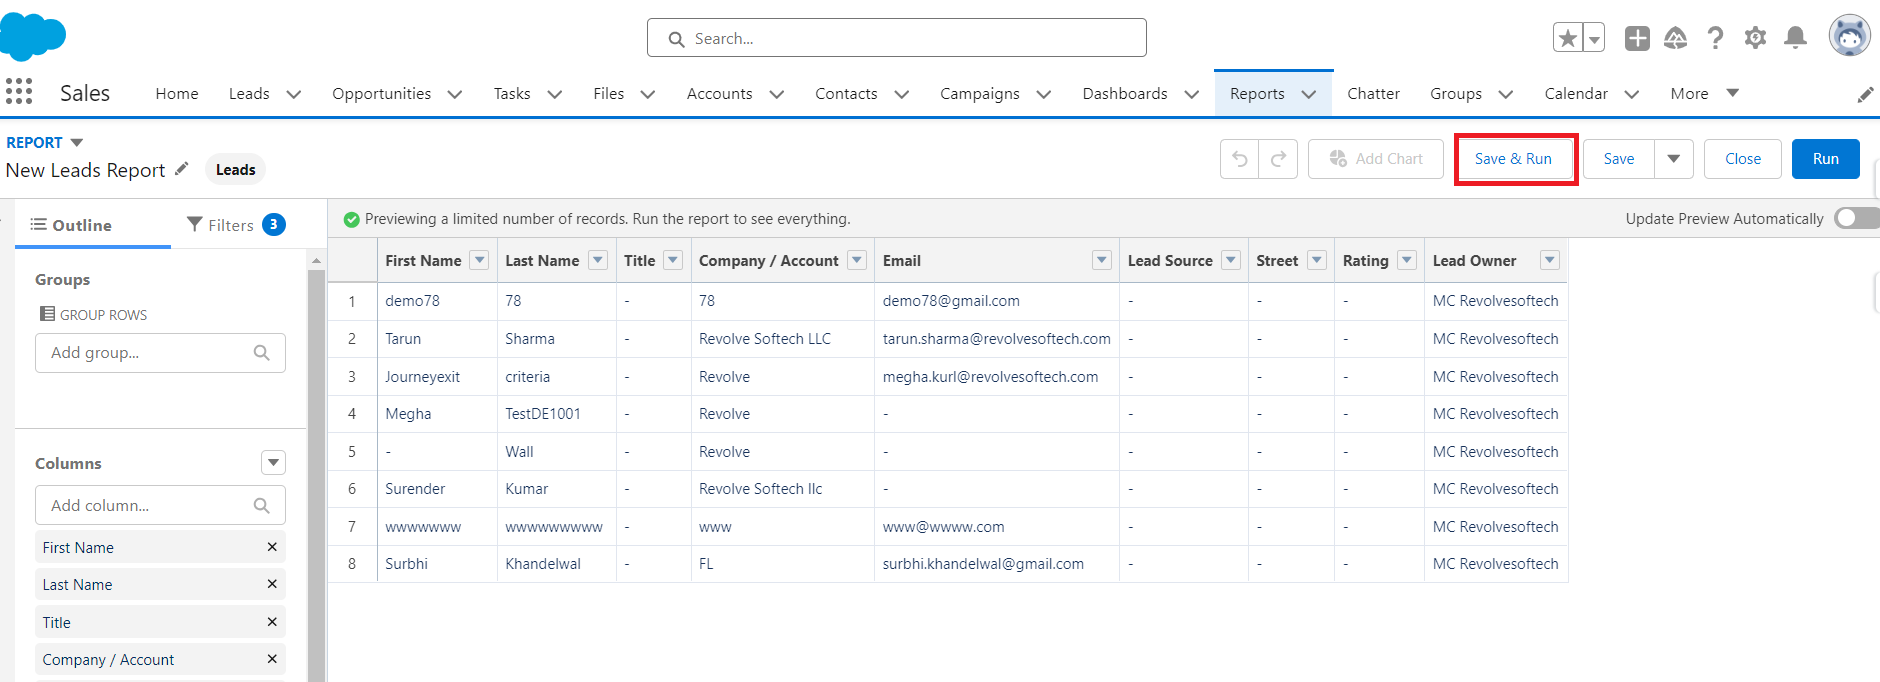1880x682 pixels.
Task: Click the blue Run button
Action: click(x=1826, y=159)
